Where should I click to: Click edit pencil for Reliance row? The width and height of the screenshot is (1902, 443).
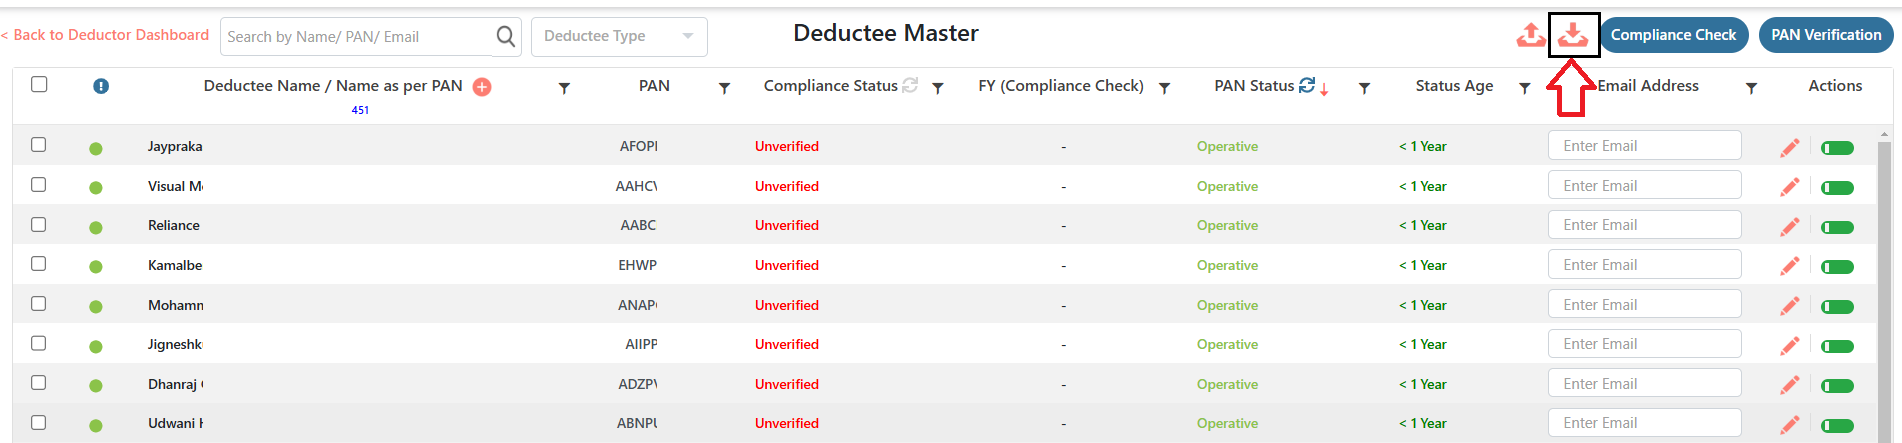click(1790, 227)
